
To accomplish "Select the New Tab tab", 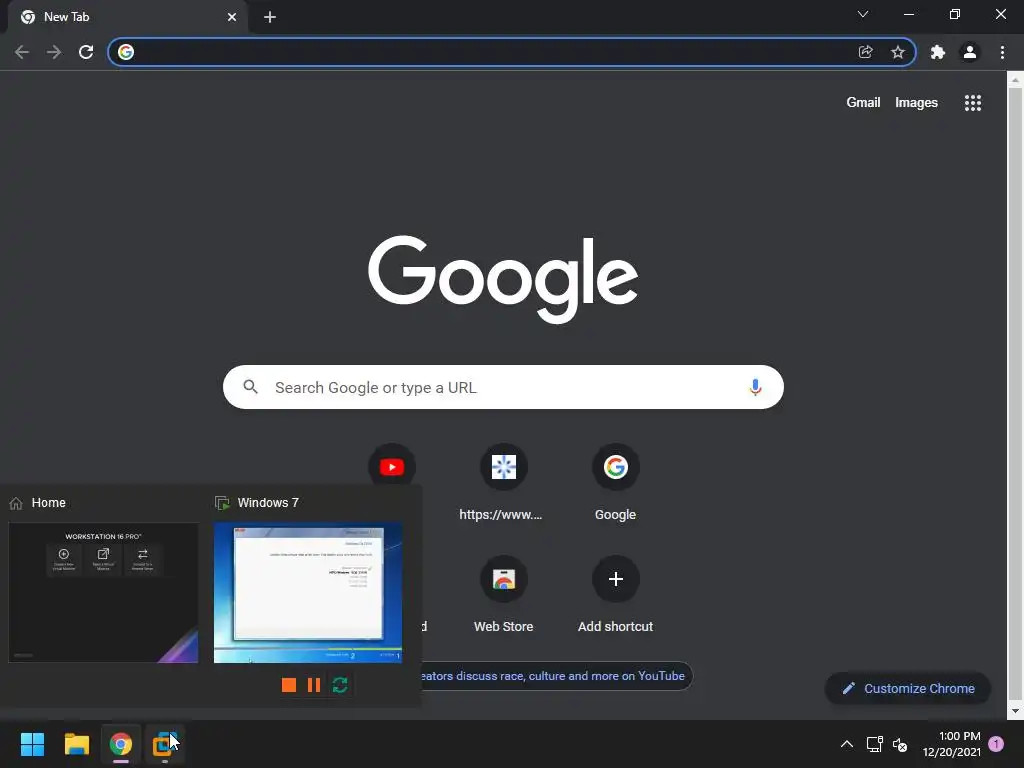I will pos(127,17).
